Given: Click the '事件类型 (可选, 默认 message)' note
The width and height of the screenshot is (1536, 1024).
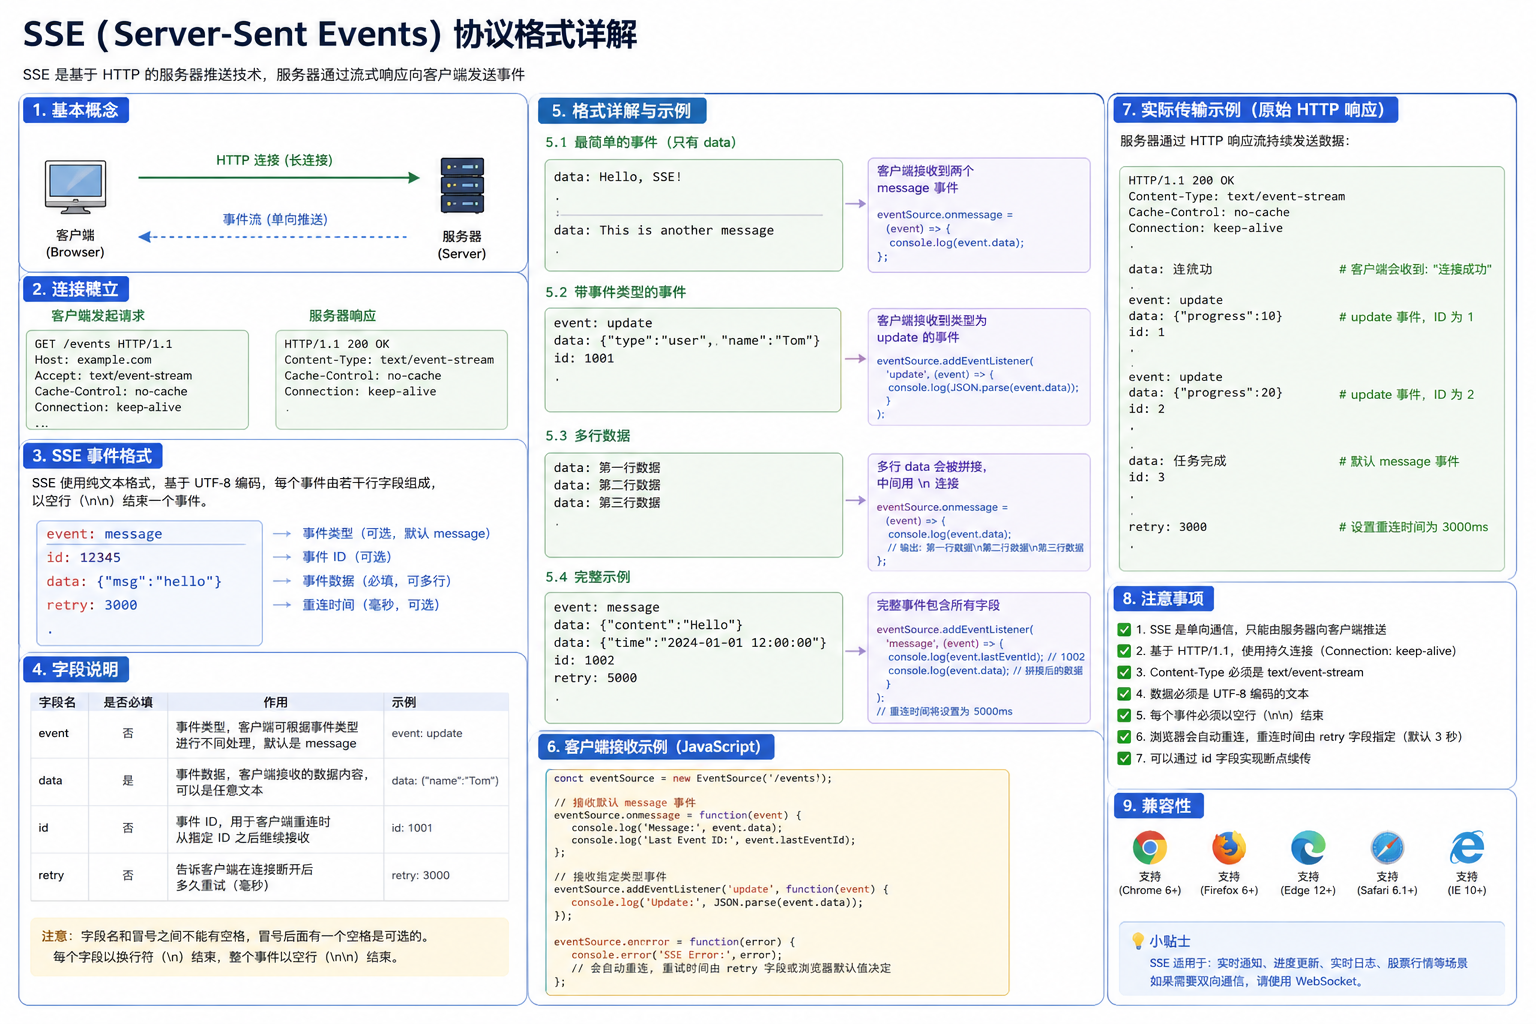Looking at the screenshot, I should coord(396,534).
